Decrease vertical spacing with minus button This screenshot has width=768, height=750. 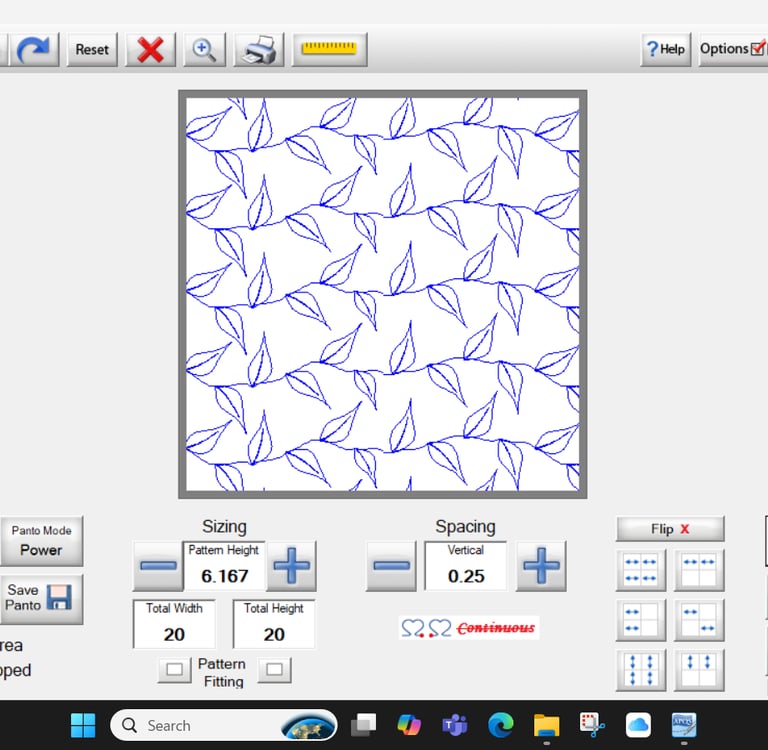pyautogui.click(x=391, y=566)
